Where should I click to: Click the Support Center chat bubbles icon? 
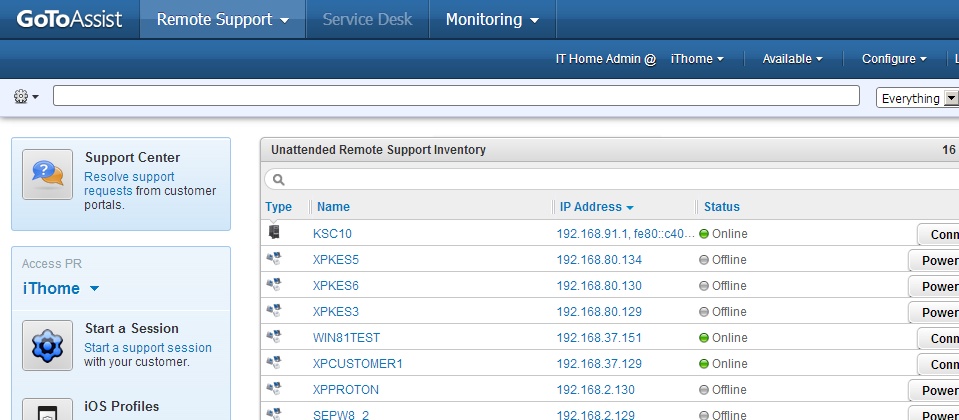(x=48, y=174)
